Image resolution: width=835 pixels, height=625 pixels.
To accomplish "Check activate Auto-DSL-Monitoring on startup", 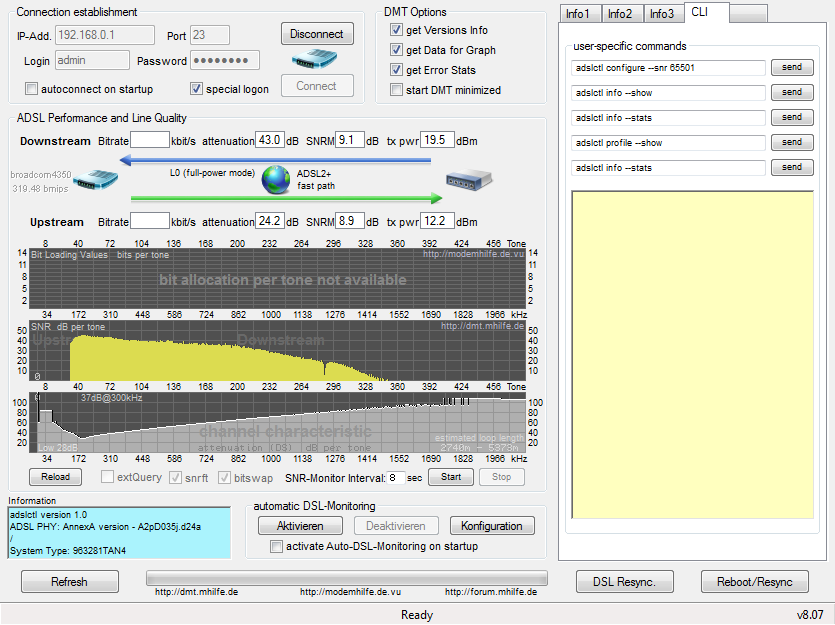I will [276, 546].
